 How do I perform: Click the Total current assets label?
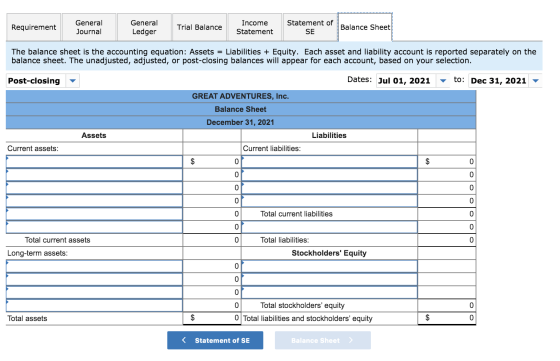point(58,240)
